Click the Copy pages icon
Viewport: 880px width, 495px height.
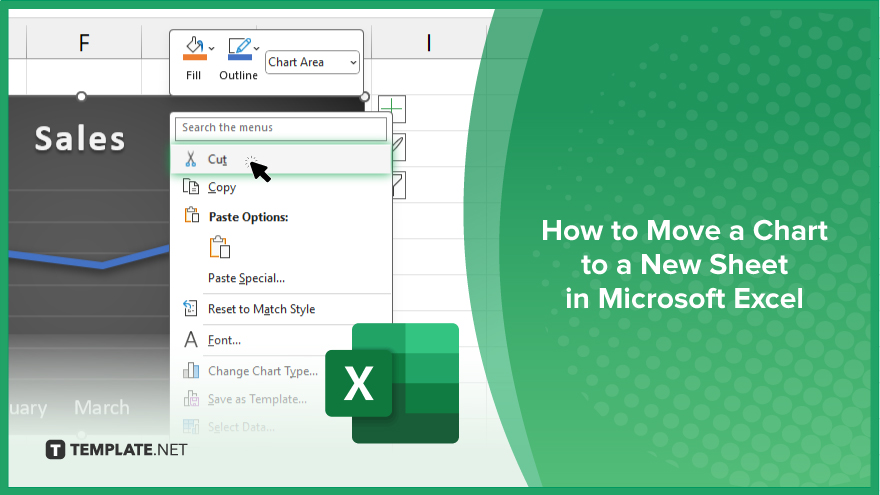click(x=191, y=187)
